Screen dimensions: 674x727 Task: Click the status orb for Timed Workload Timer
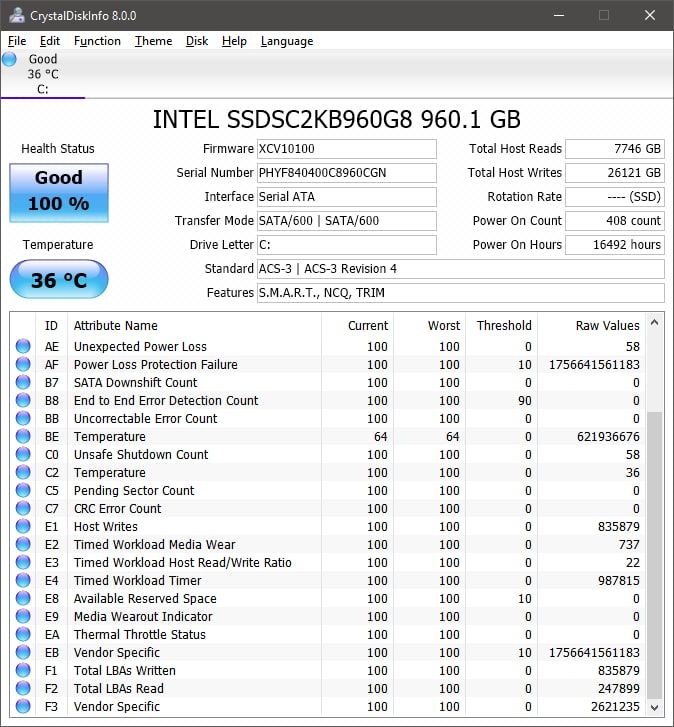pos(23,580)
